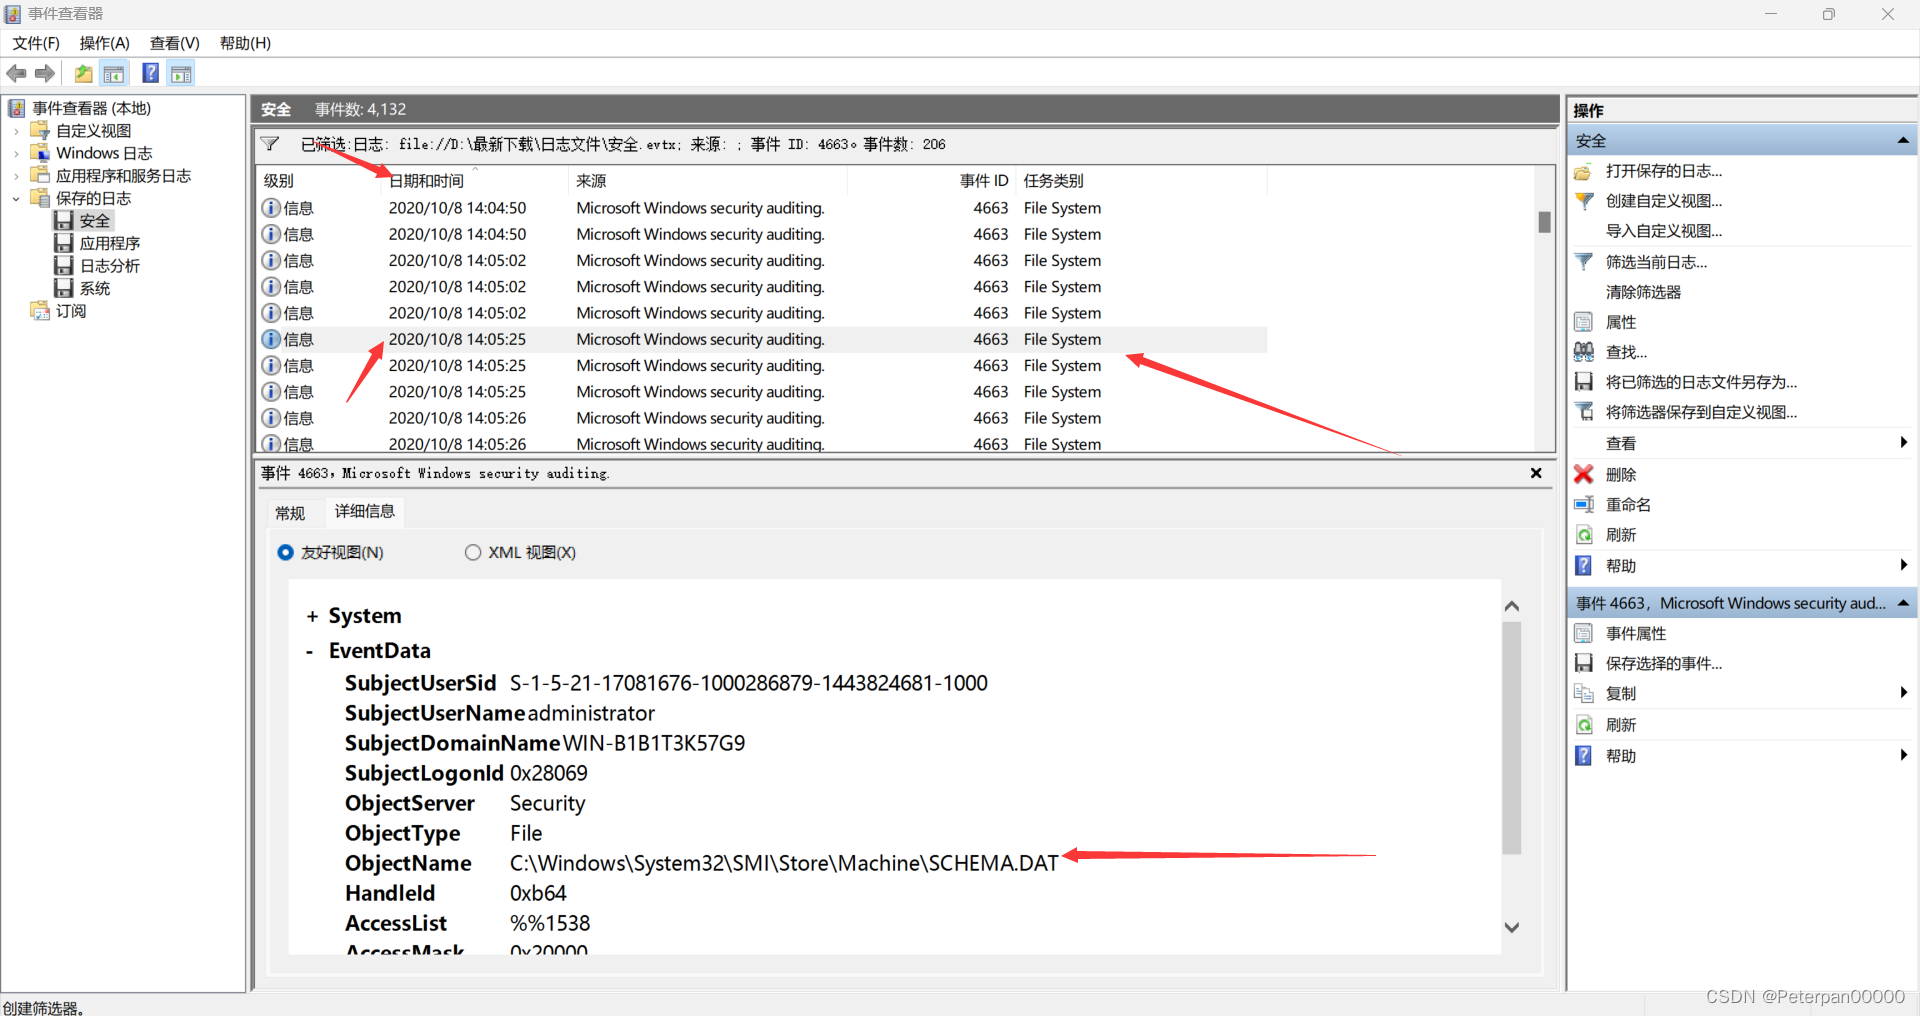Click the 将已筛选的日志文件另存为 save icon

point(1583,382)
